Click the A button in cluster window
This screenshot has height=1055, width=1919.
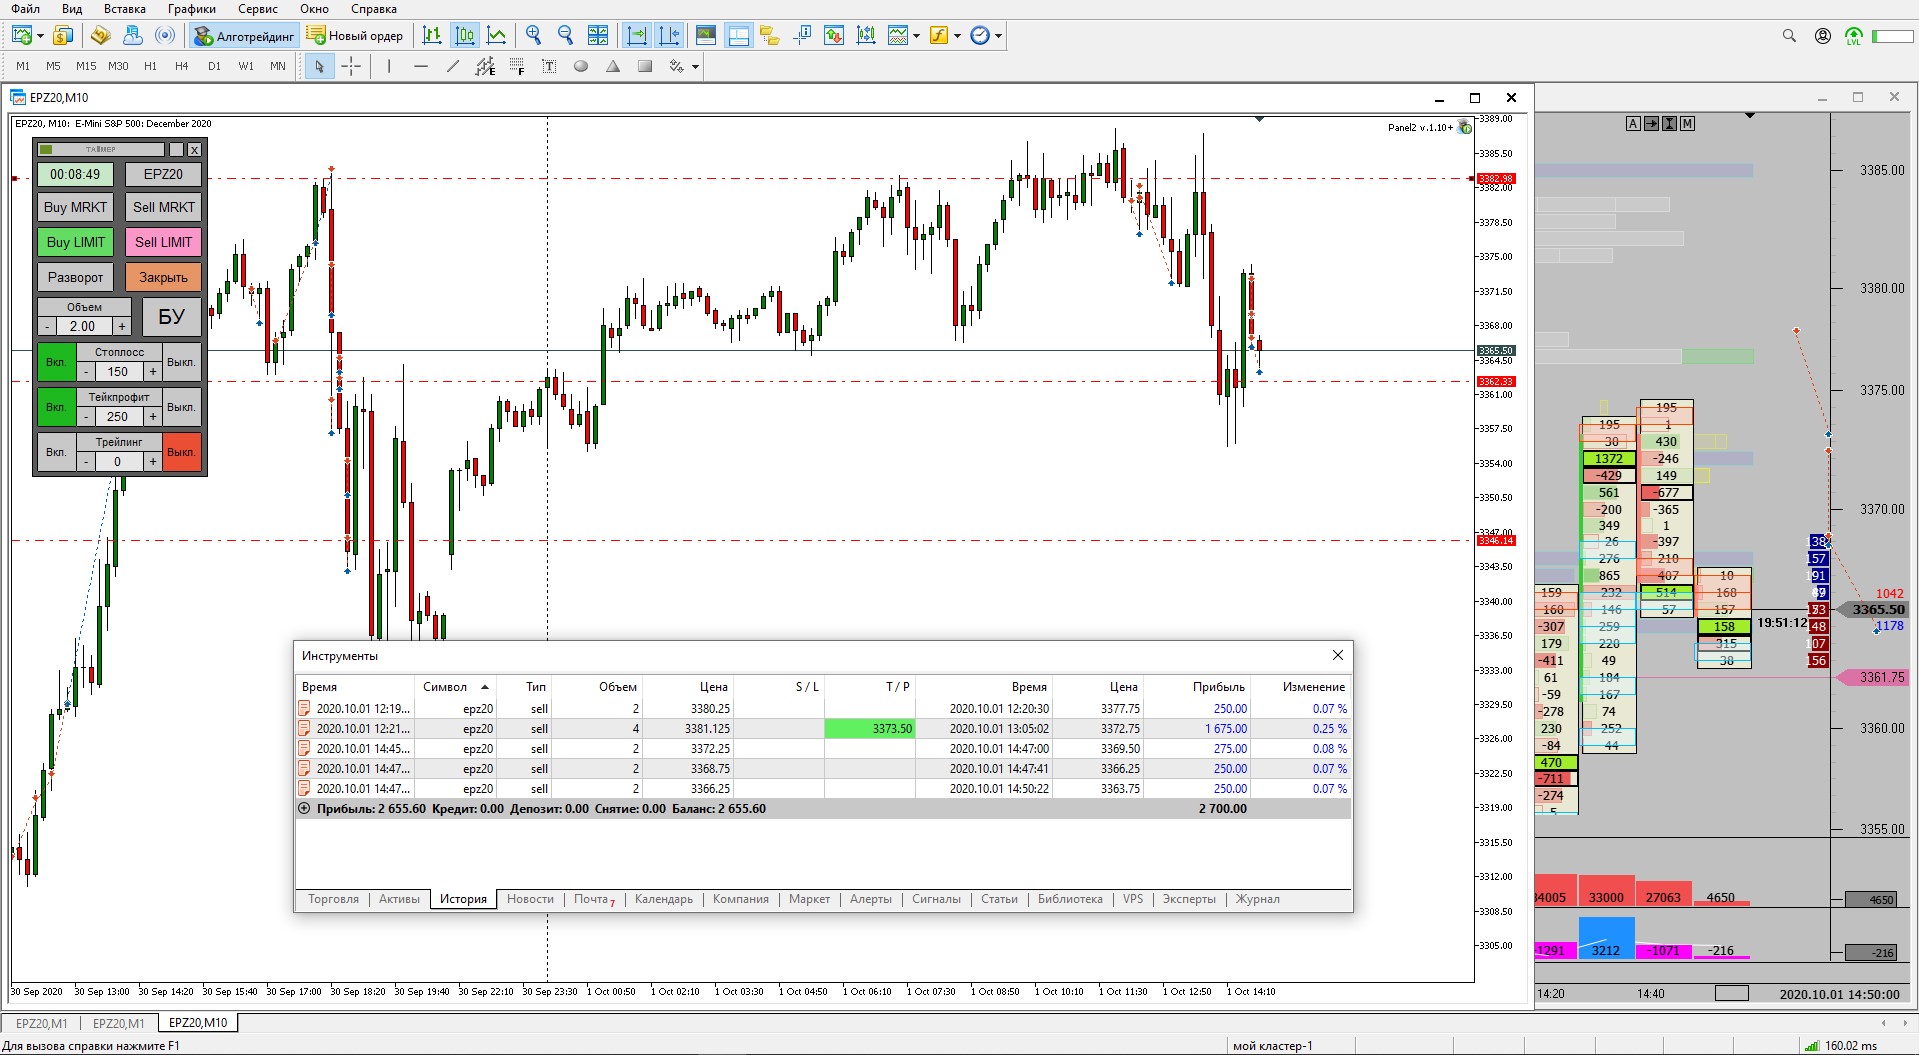1633,124
